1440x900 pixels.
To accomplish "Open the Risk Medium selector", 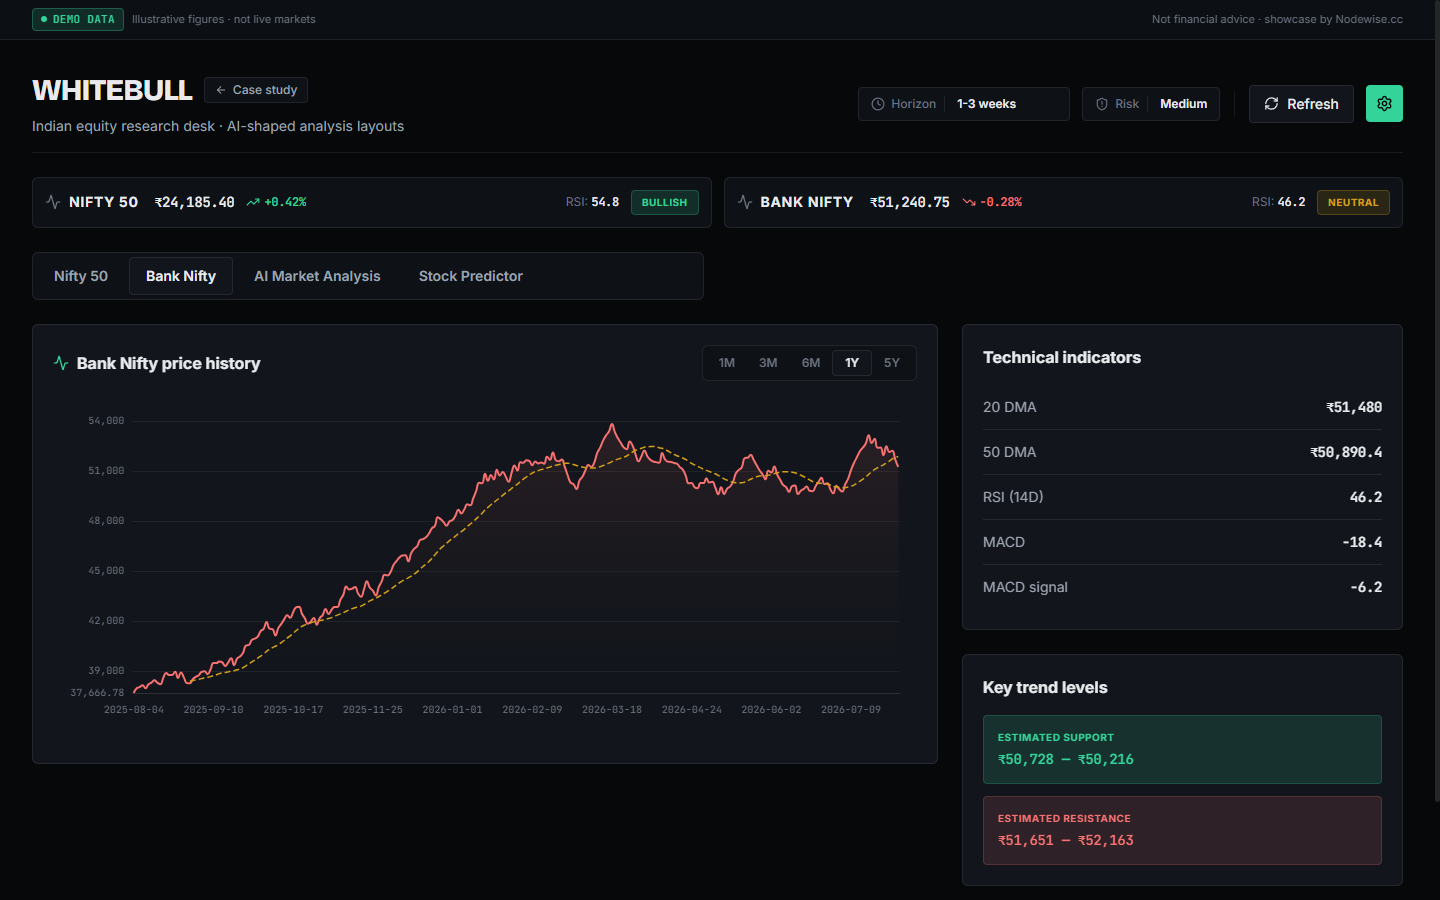I will (1151, 104).
